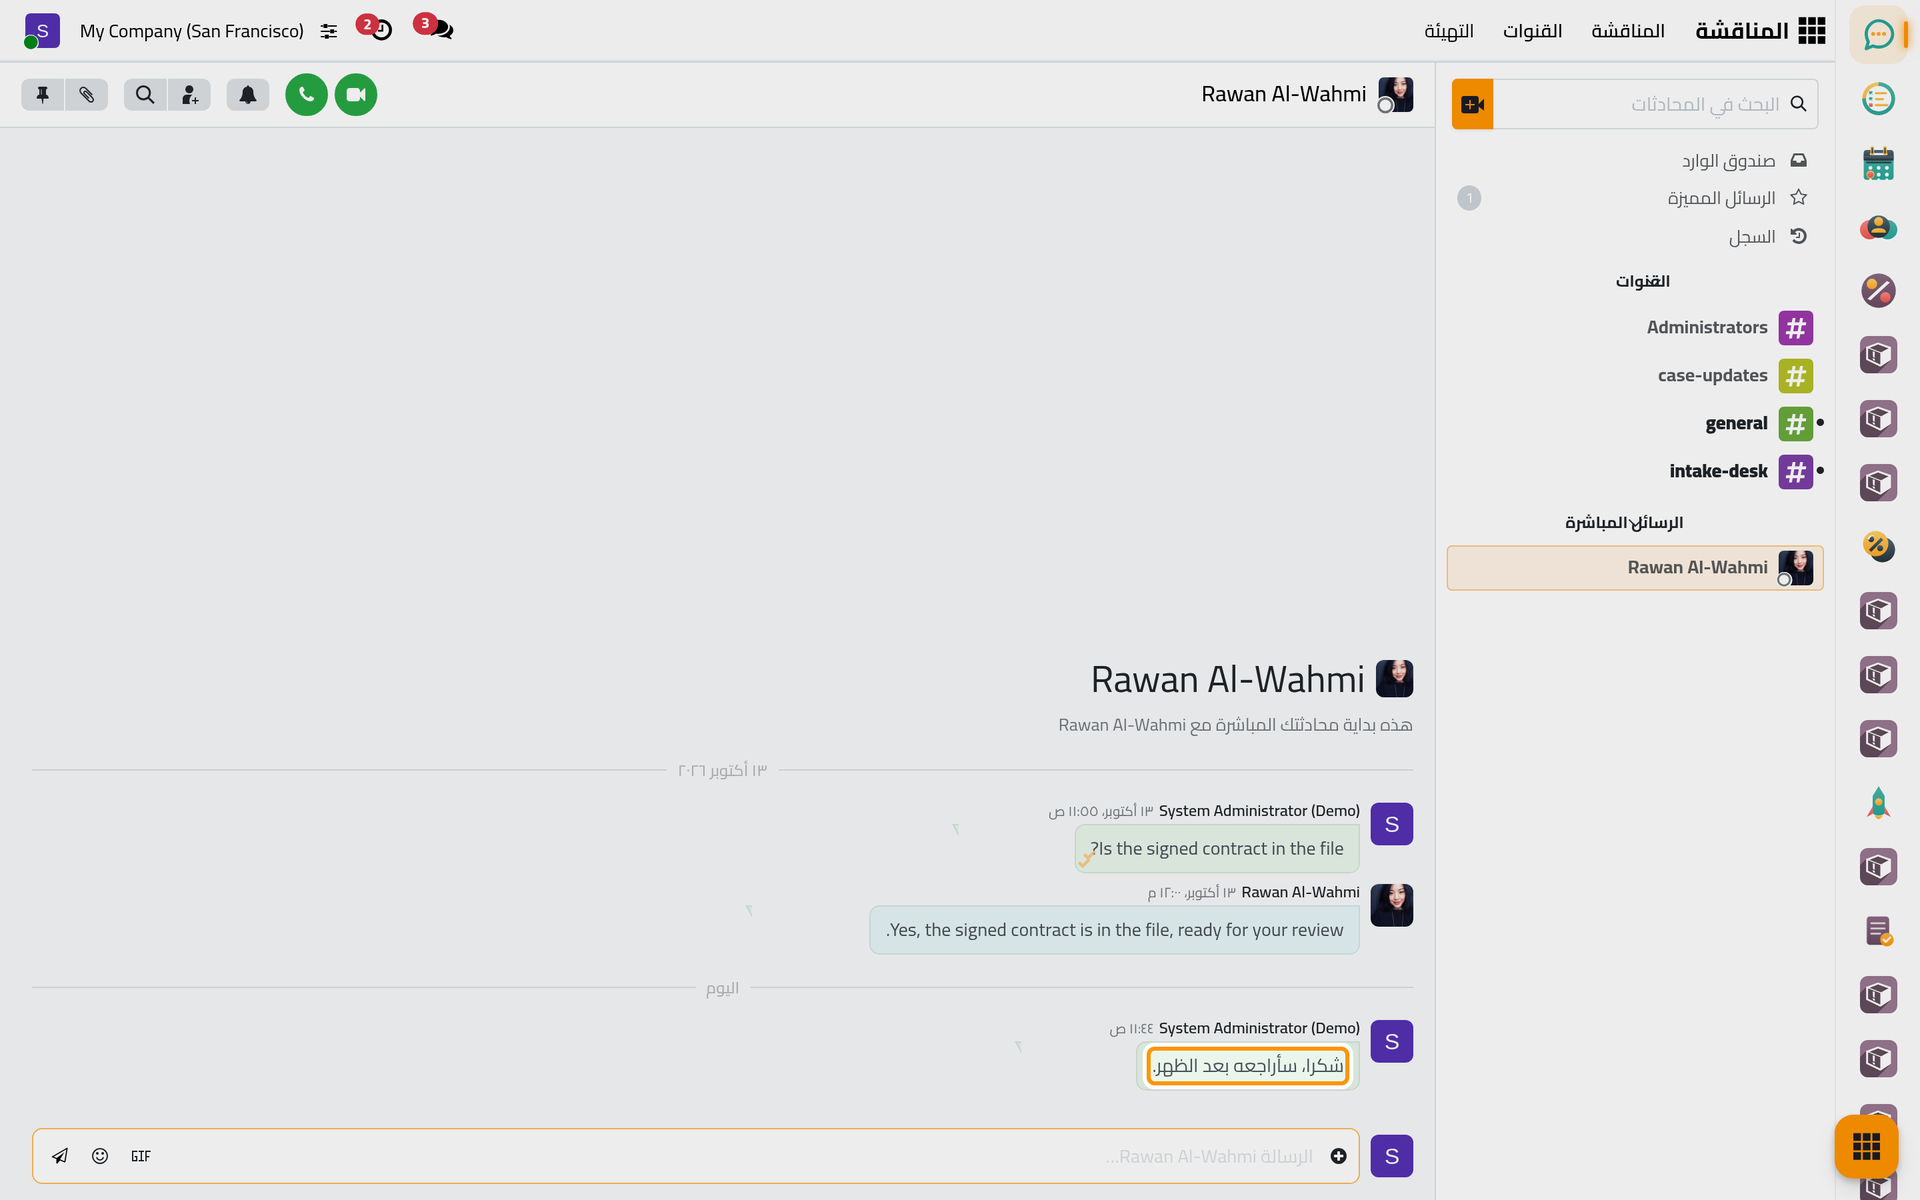Open the المناقشة menu item

coord(1628,31)
